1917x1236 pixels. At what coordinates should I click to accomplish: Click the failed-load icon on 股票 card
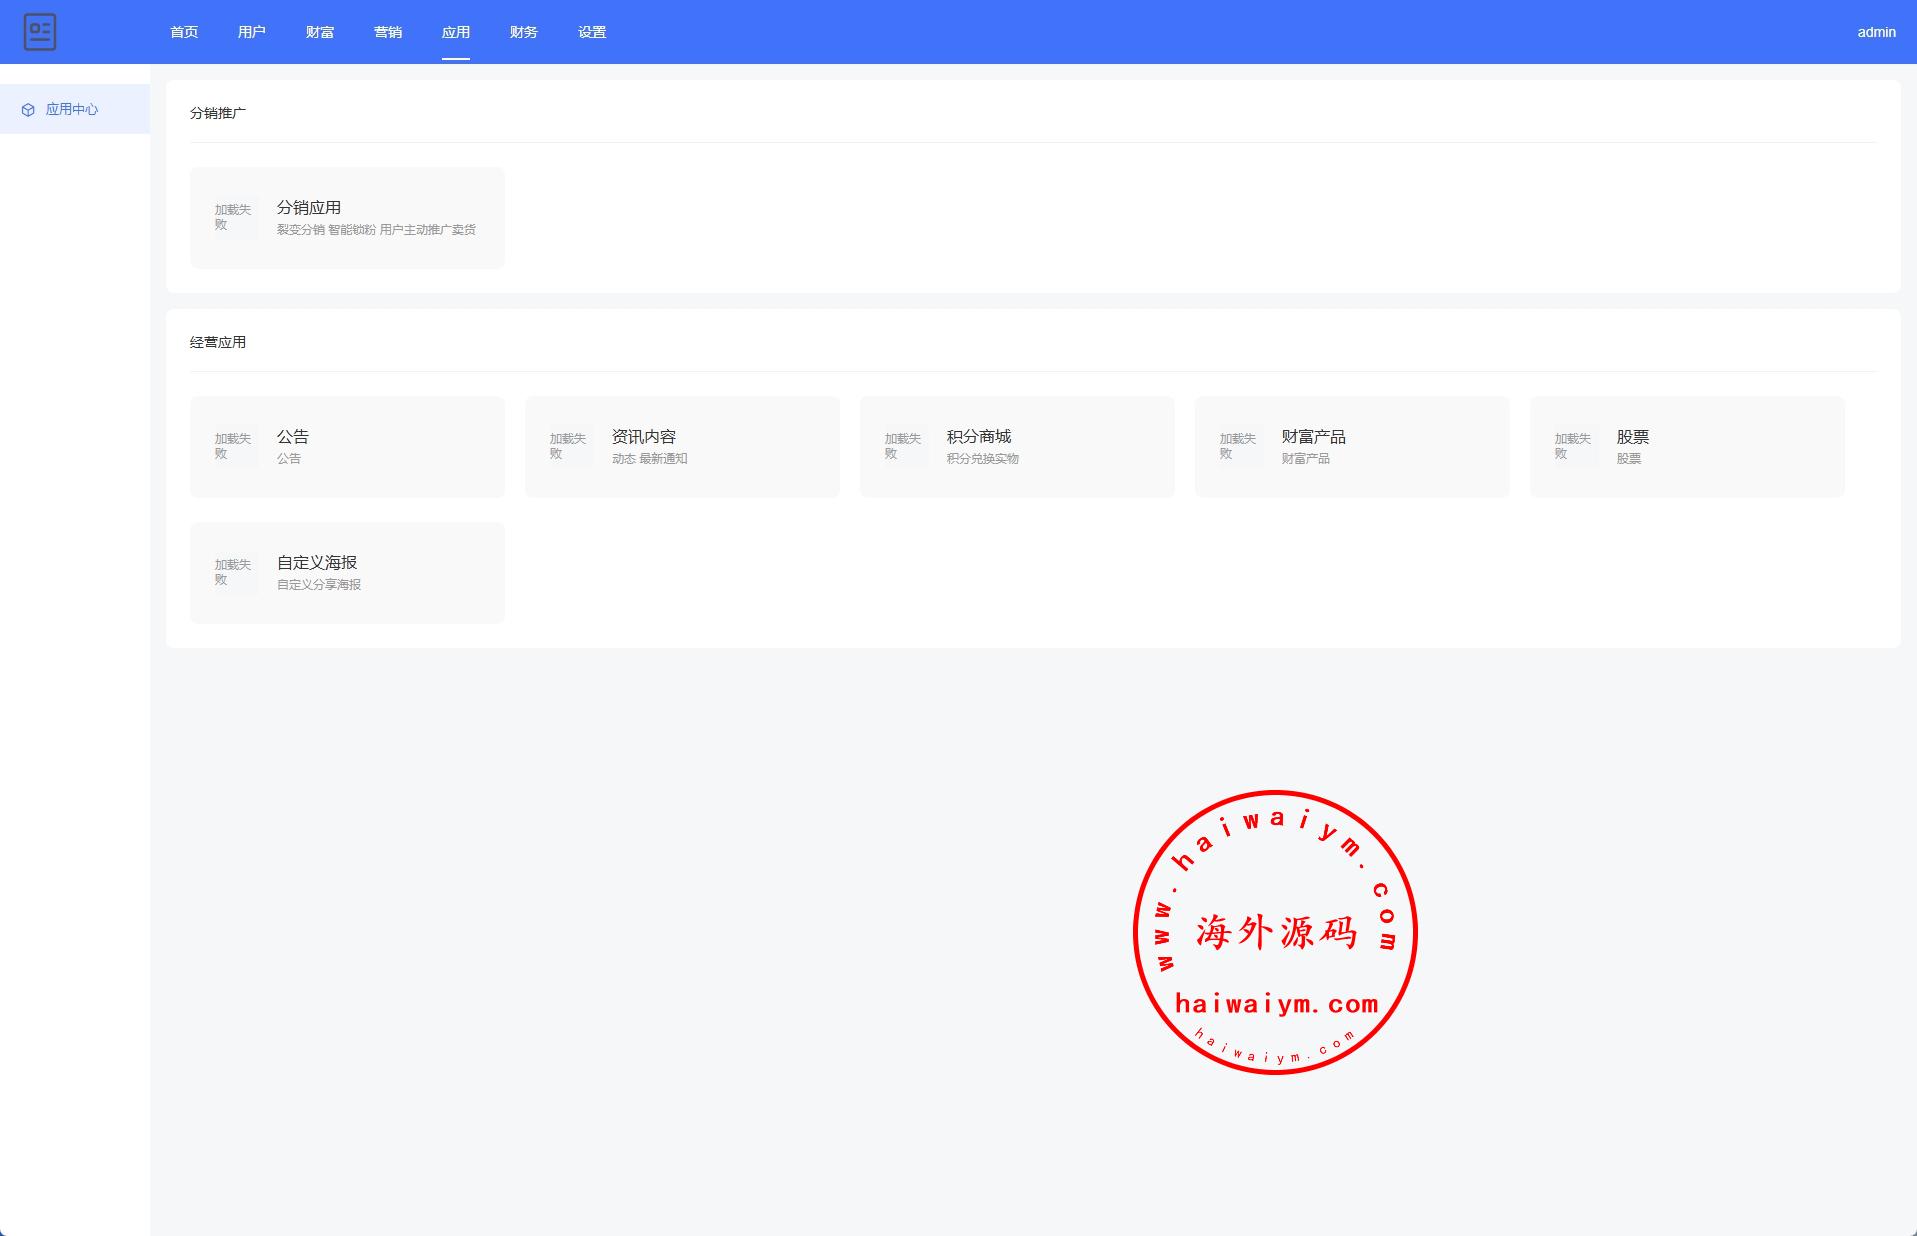tap(1574, 447)
